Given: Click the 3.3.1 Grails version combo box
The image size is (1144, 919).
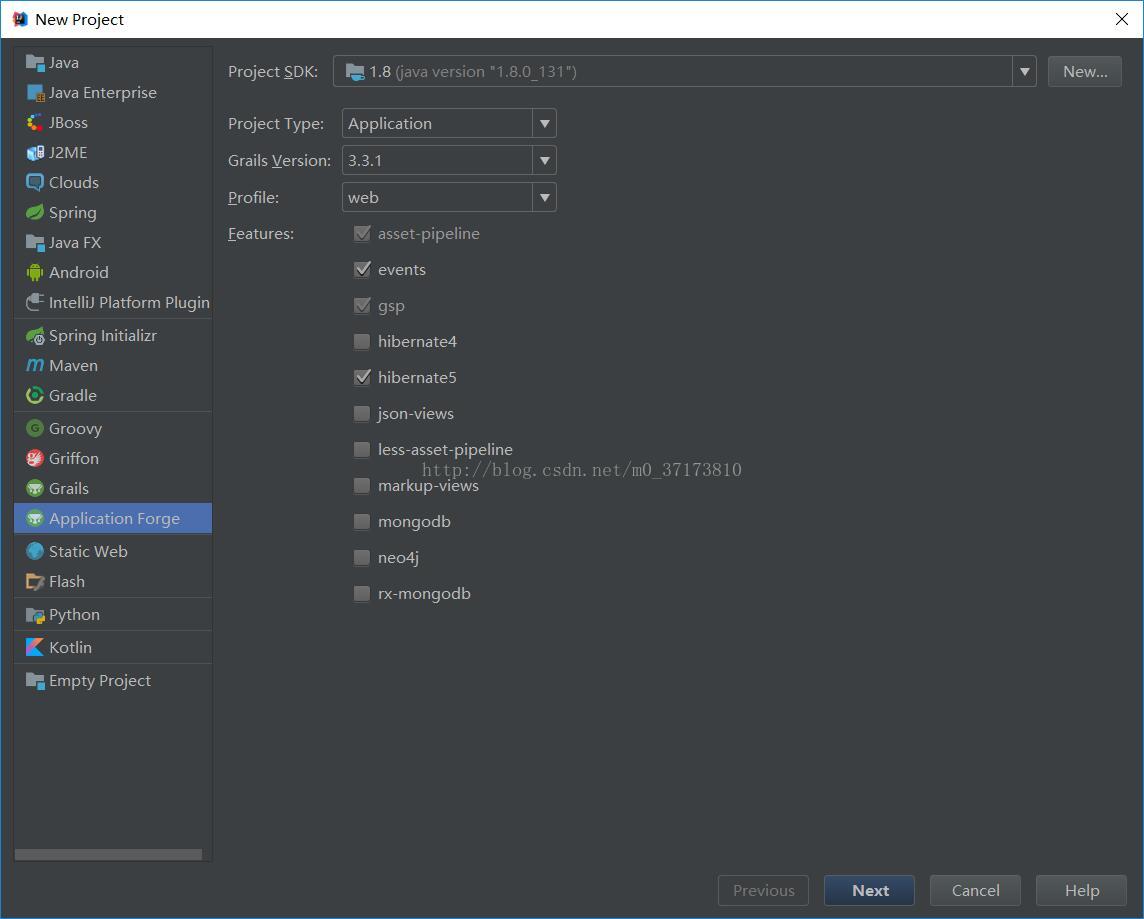Looking at the screenshot, I should [449, 160].
